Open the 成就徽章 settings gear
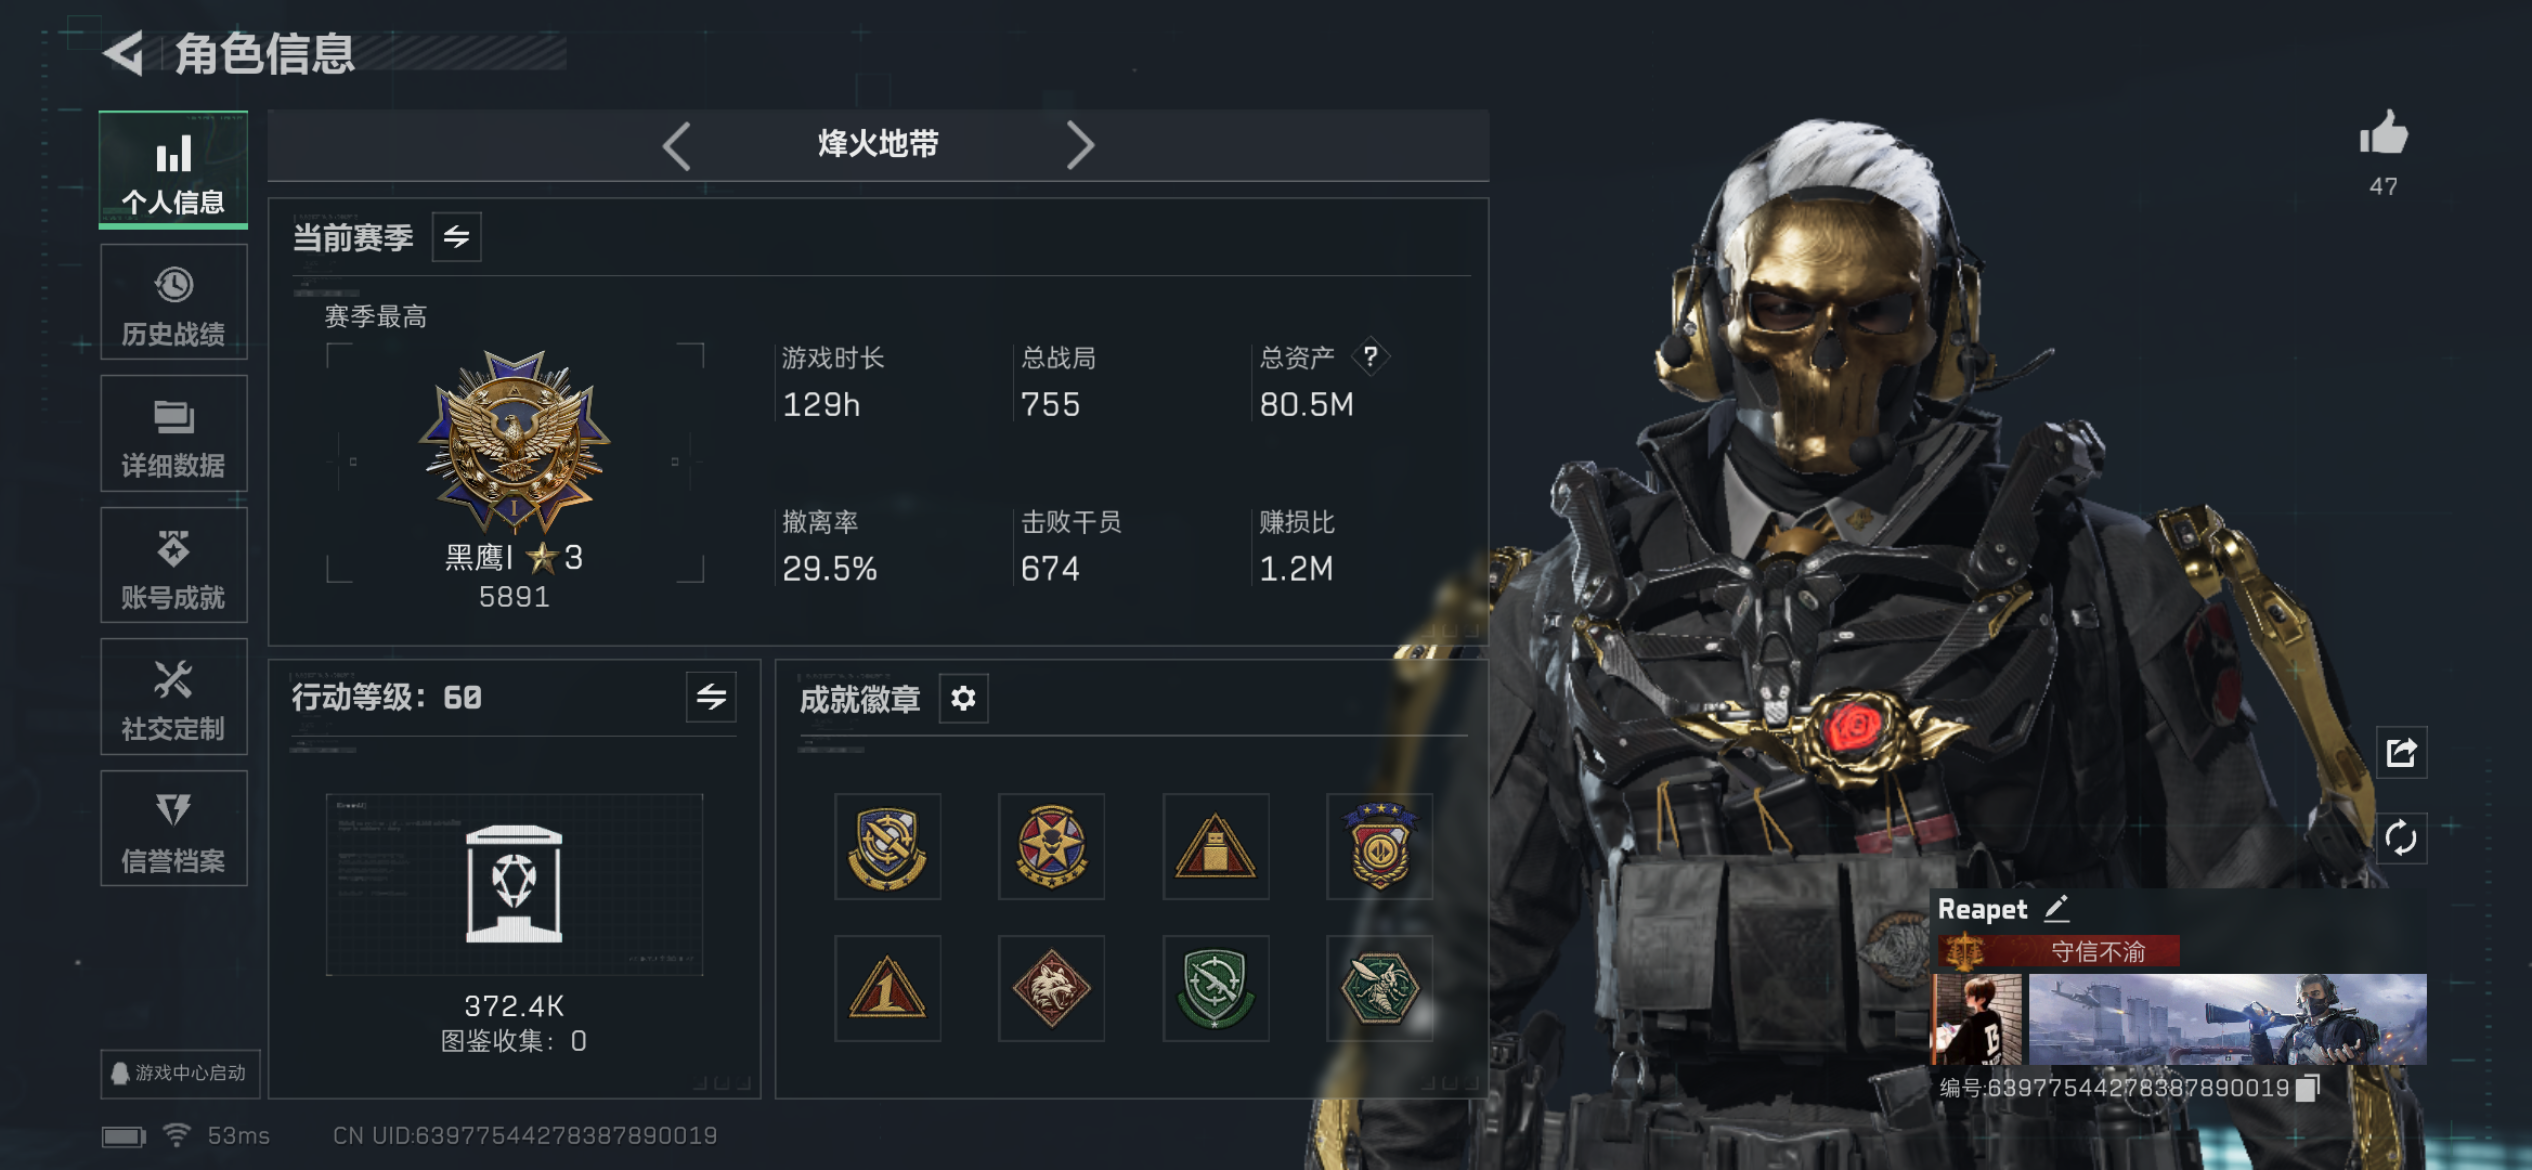 pyautogui.click(x=963, y=698)
